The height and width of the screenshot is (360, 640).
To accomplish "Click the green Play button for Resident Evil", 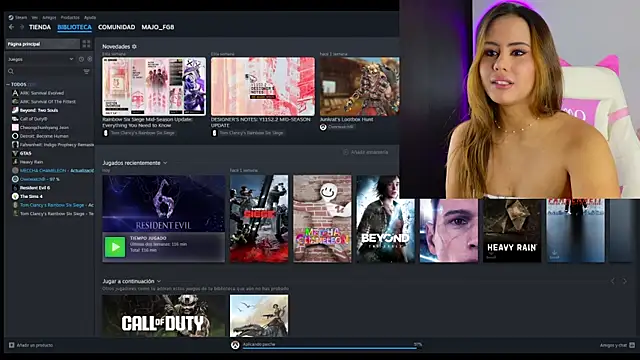I will (x=115, y=247).
